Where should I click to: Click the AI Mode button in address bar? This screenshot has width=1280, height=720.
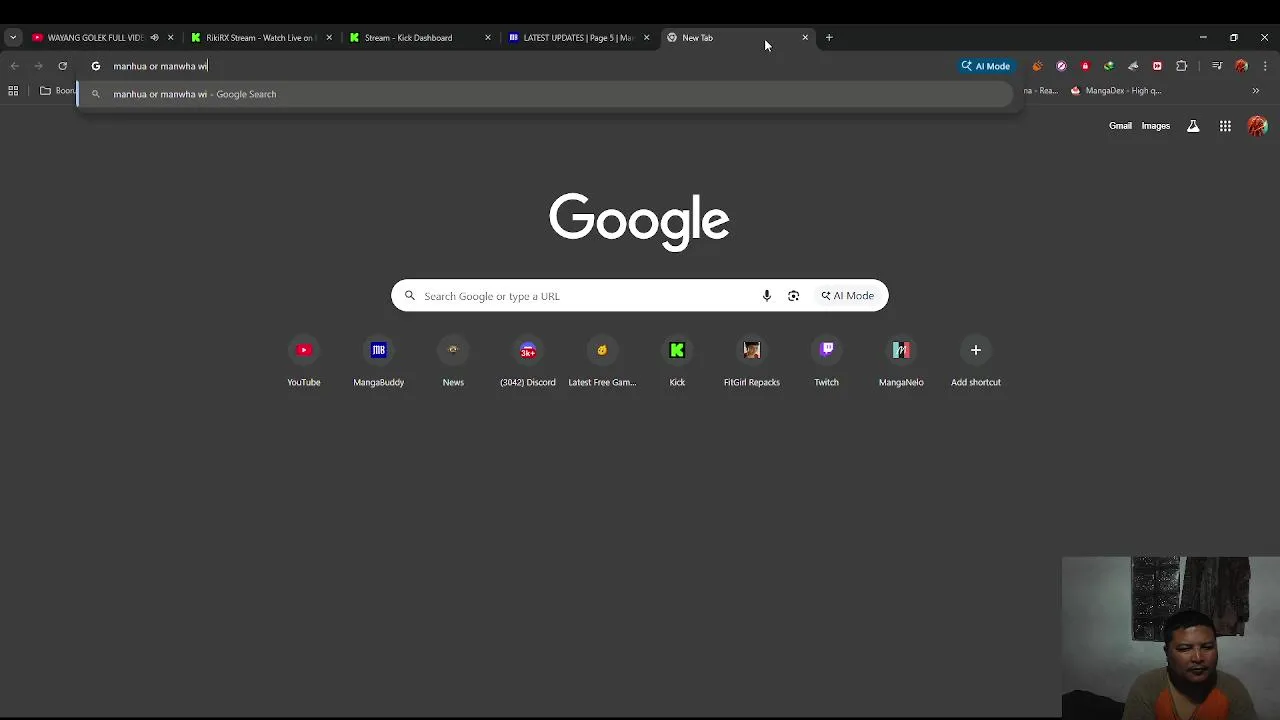click(x=985, y=66)
